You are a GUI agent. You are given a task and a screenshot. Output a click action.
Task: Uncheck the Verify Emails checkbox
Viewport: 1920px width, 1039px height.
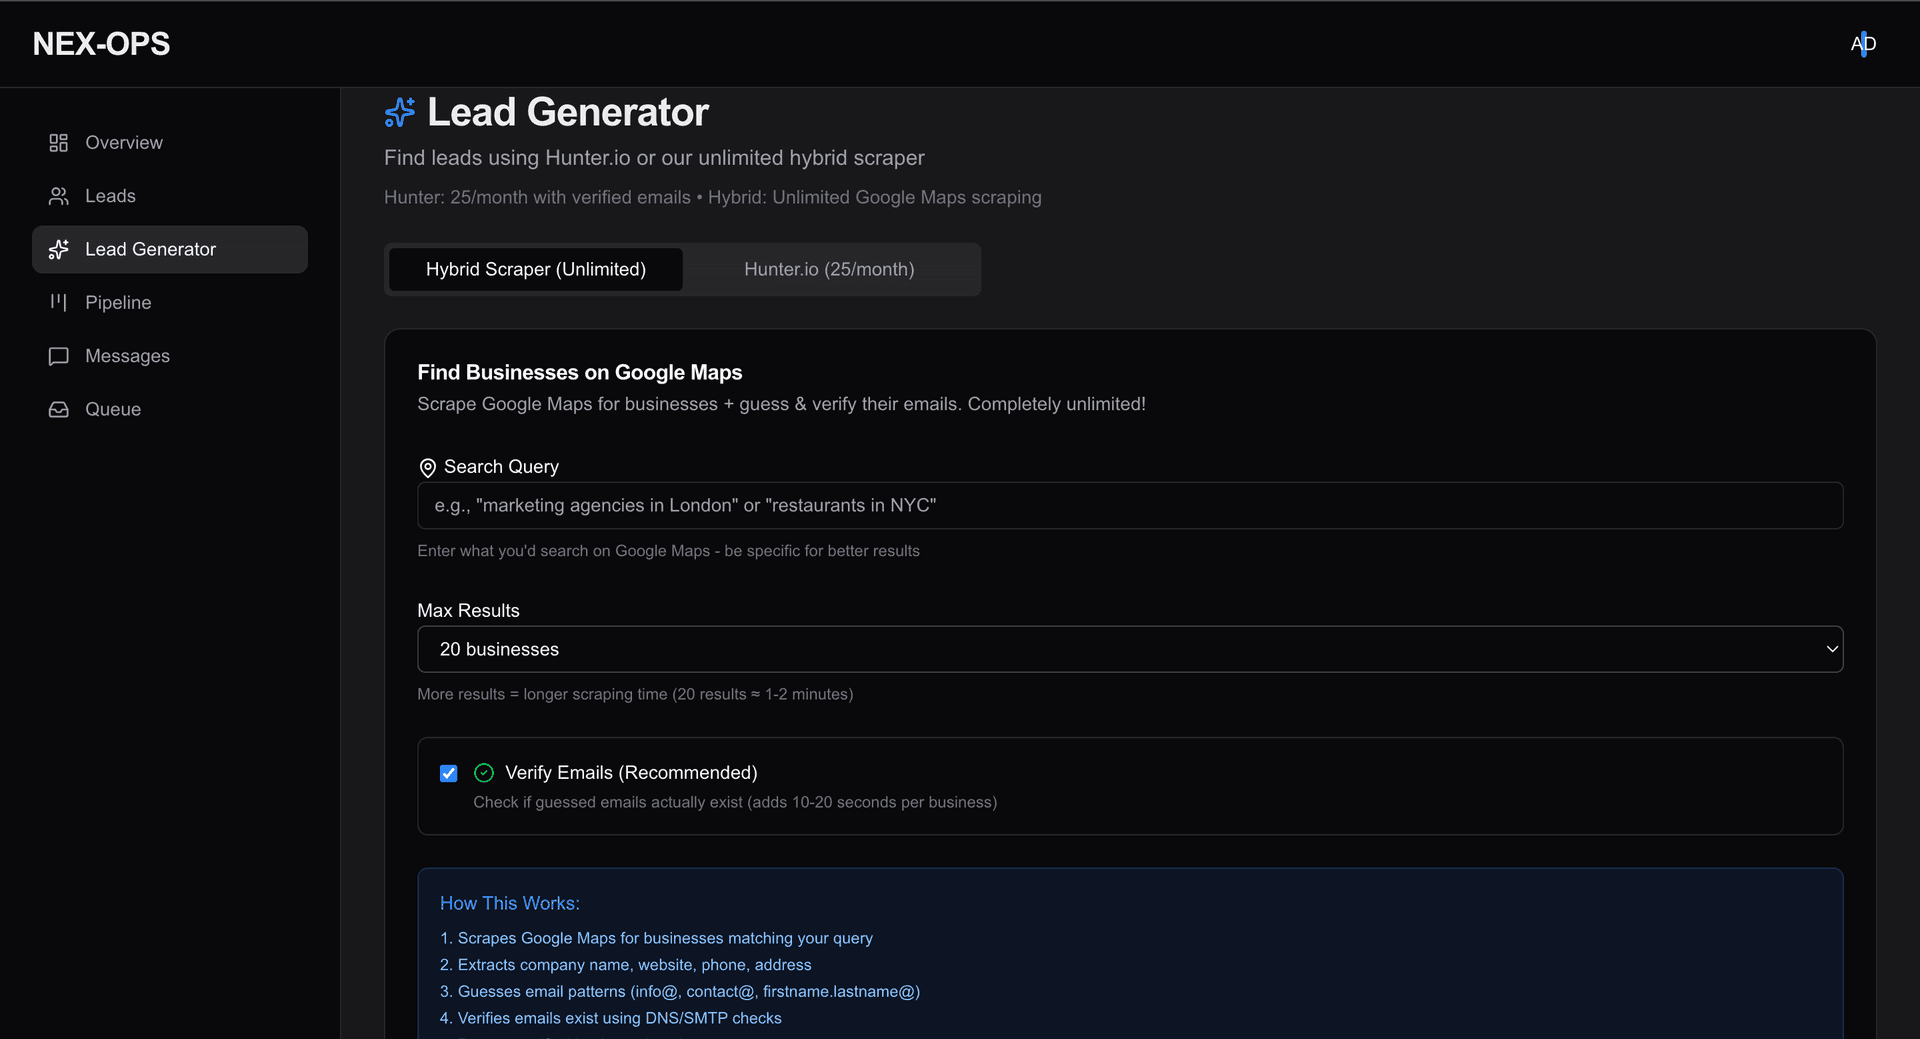(448, 773)
